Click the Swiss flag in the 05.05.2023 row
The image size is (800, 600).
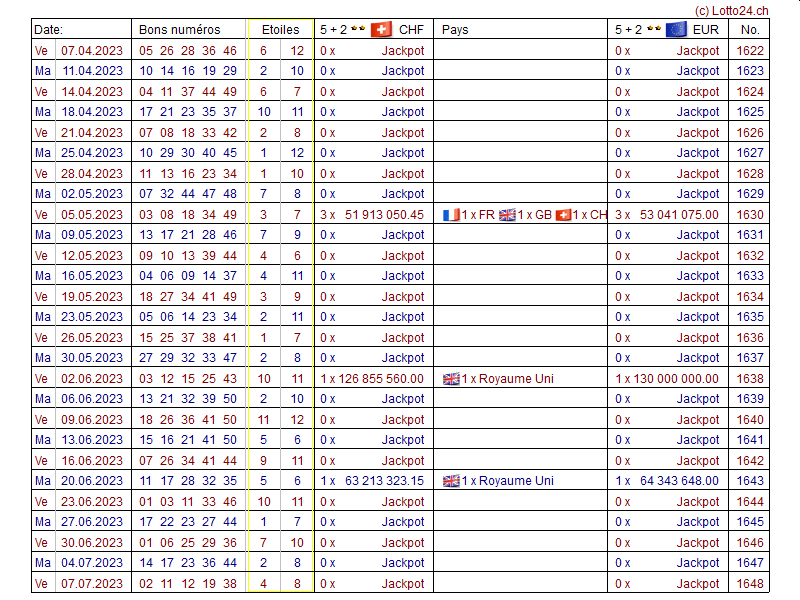coord(563,215)
